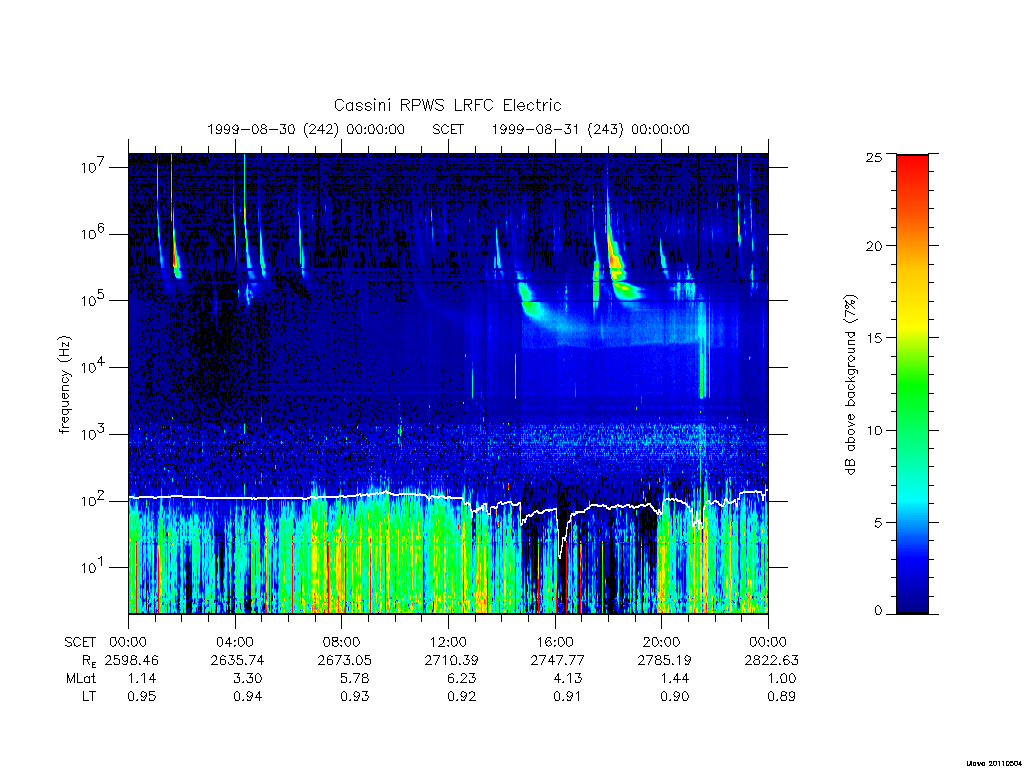Click the colorbar tick label '20'
The image size is (1024, 768).
click(874, 246)
